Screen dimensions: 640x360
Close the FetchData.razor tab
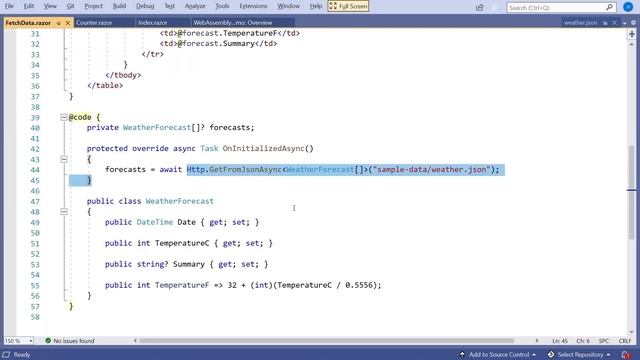click(68, 23)
